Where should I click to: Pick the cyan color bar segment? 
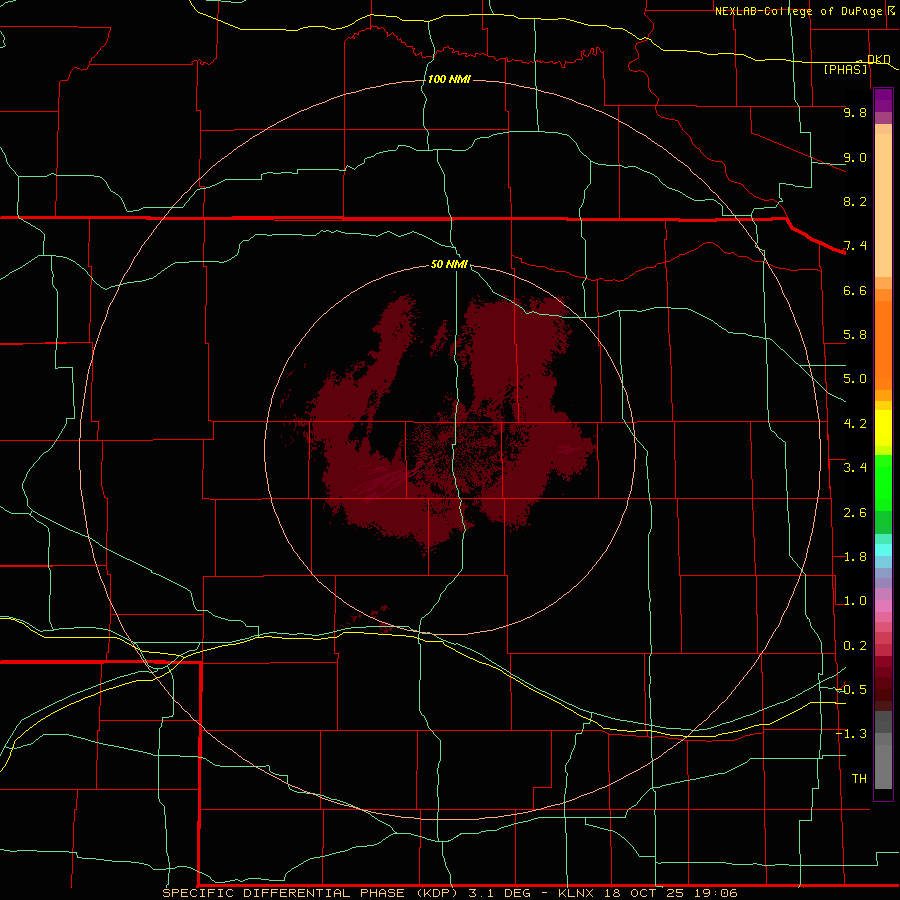tap(883, 550)
